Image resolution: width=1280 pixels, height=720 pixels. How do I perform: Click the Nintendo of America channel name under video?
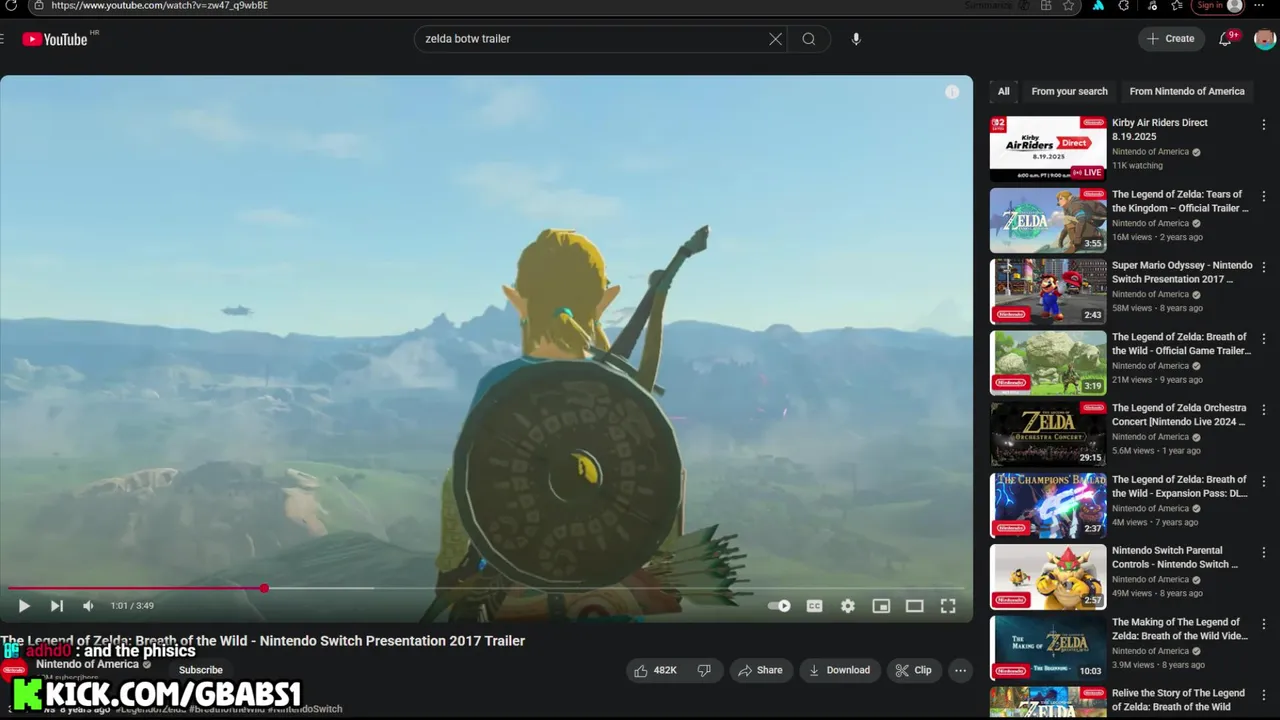coord(87,664)
